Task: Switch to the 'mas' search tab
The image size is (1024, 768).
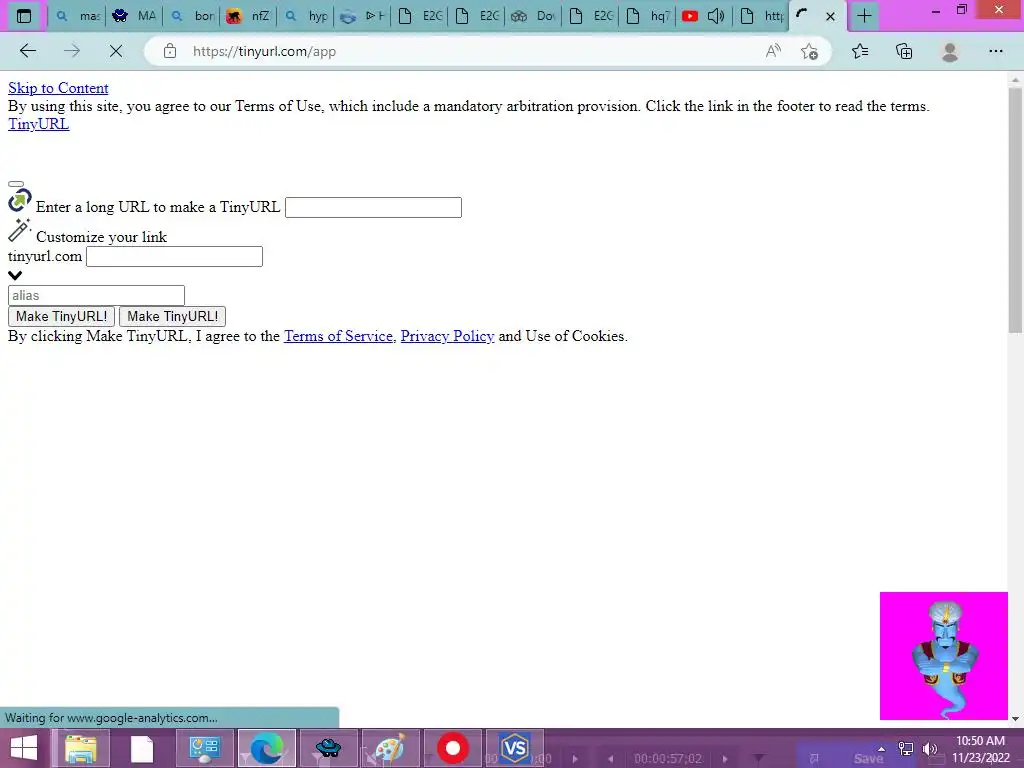Action: 78,16
